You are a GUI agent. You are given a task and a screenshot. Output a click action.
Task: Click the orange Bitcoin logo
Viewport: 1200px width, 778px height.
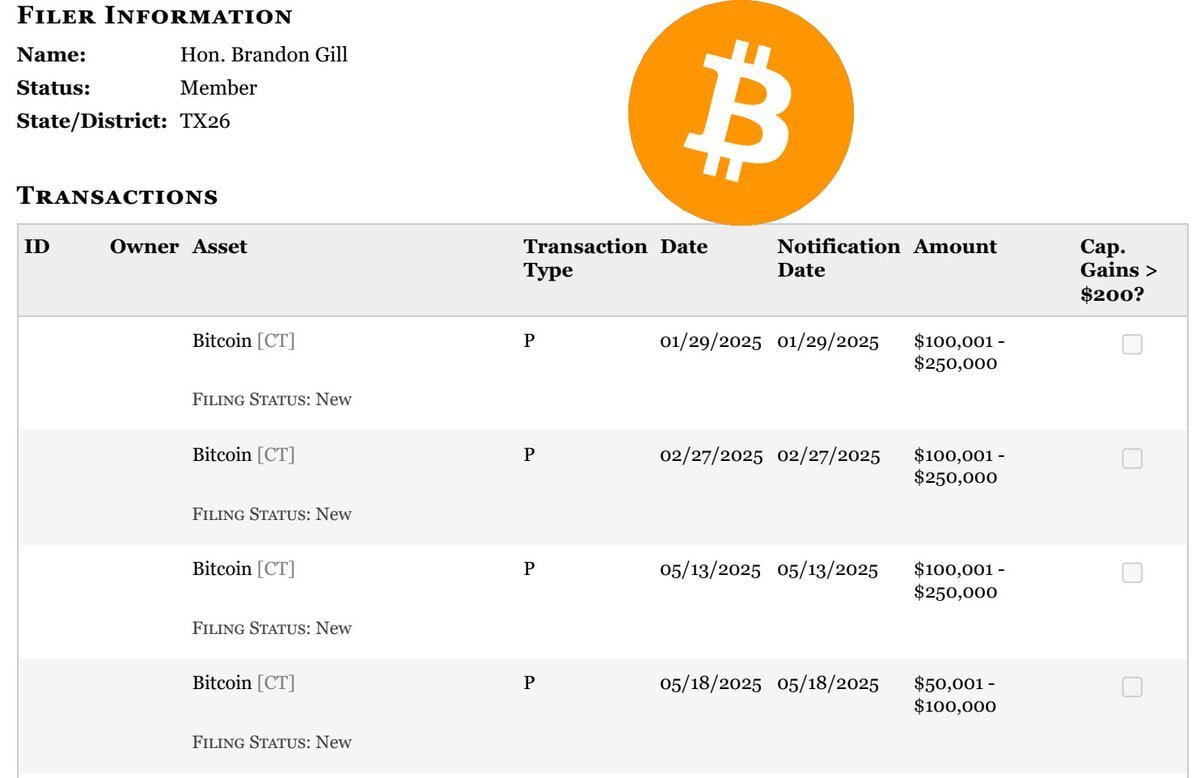click(x=741, y=111)
